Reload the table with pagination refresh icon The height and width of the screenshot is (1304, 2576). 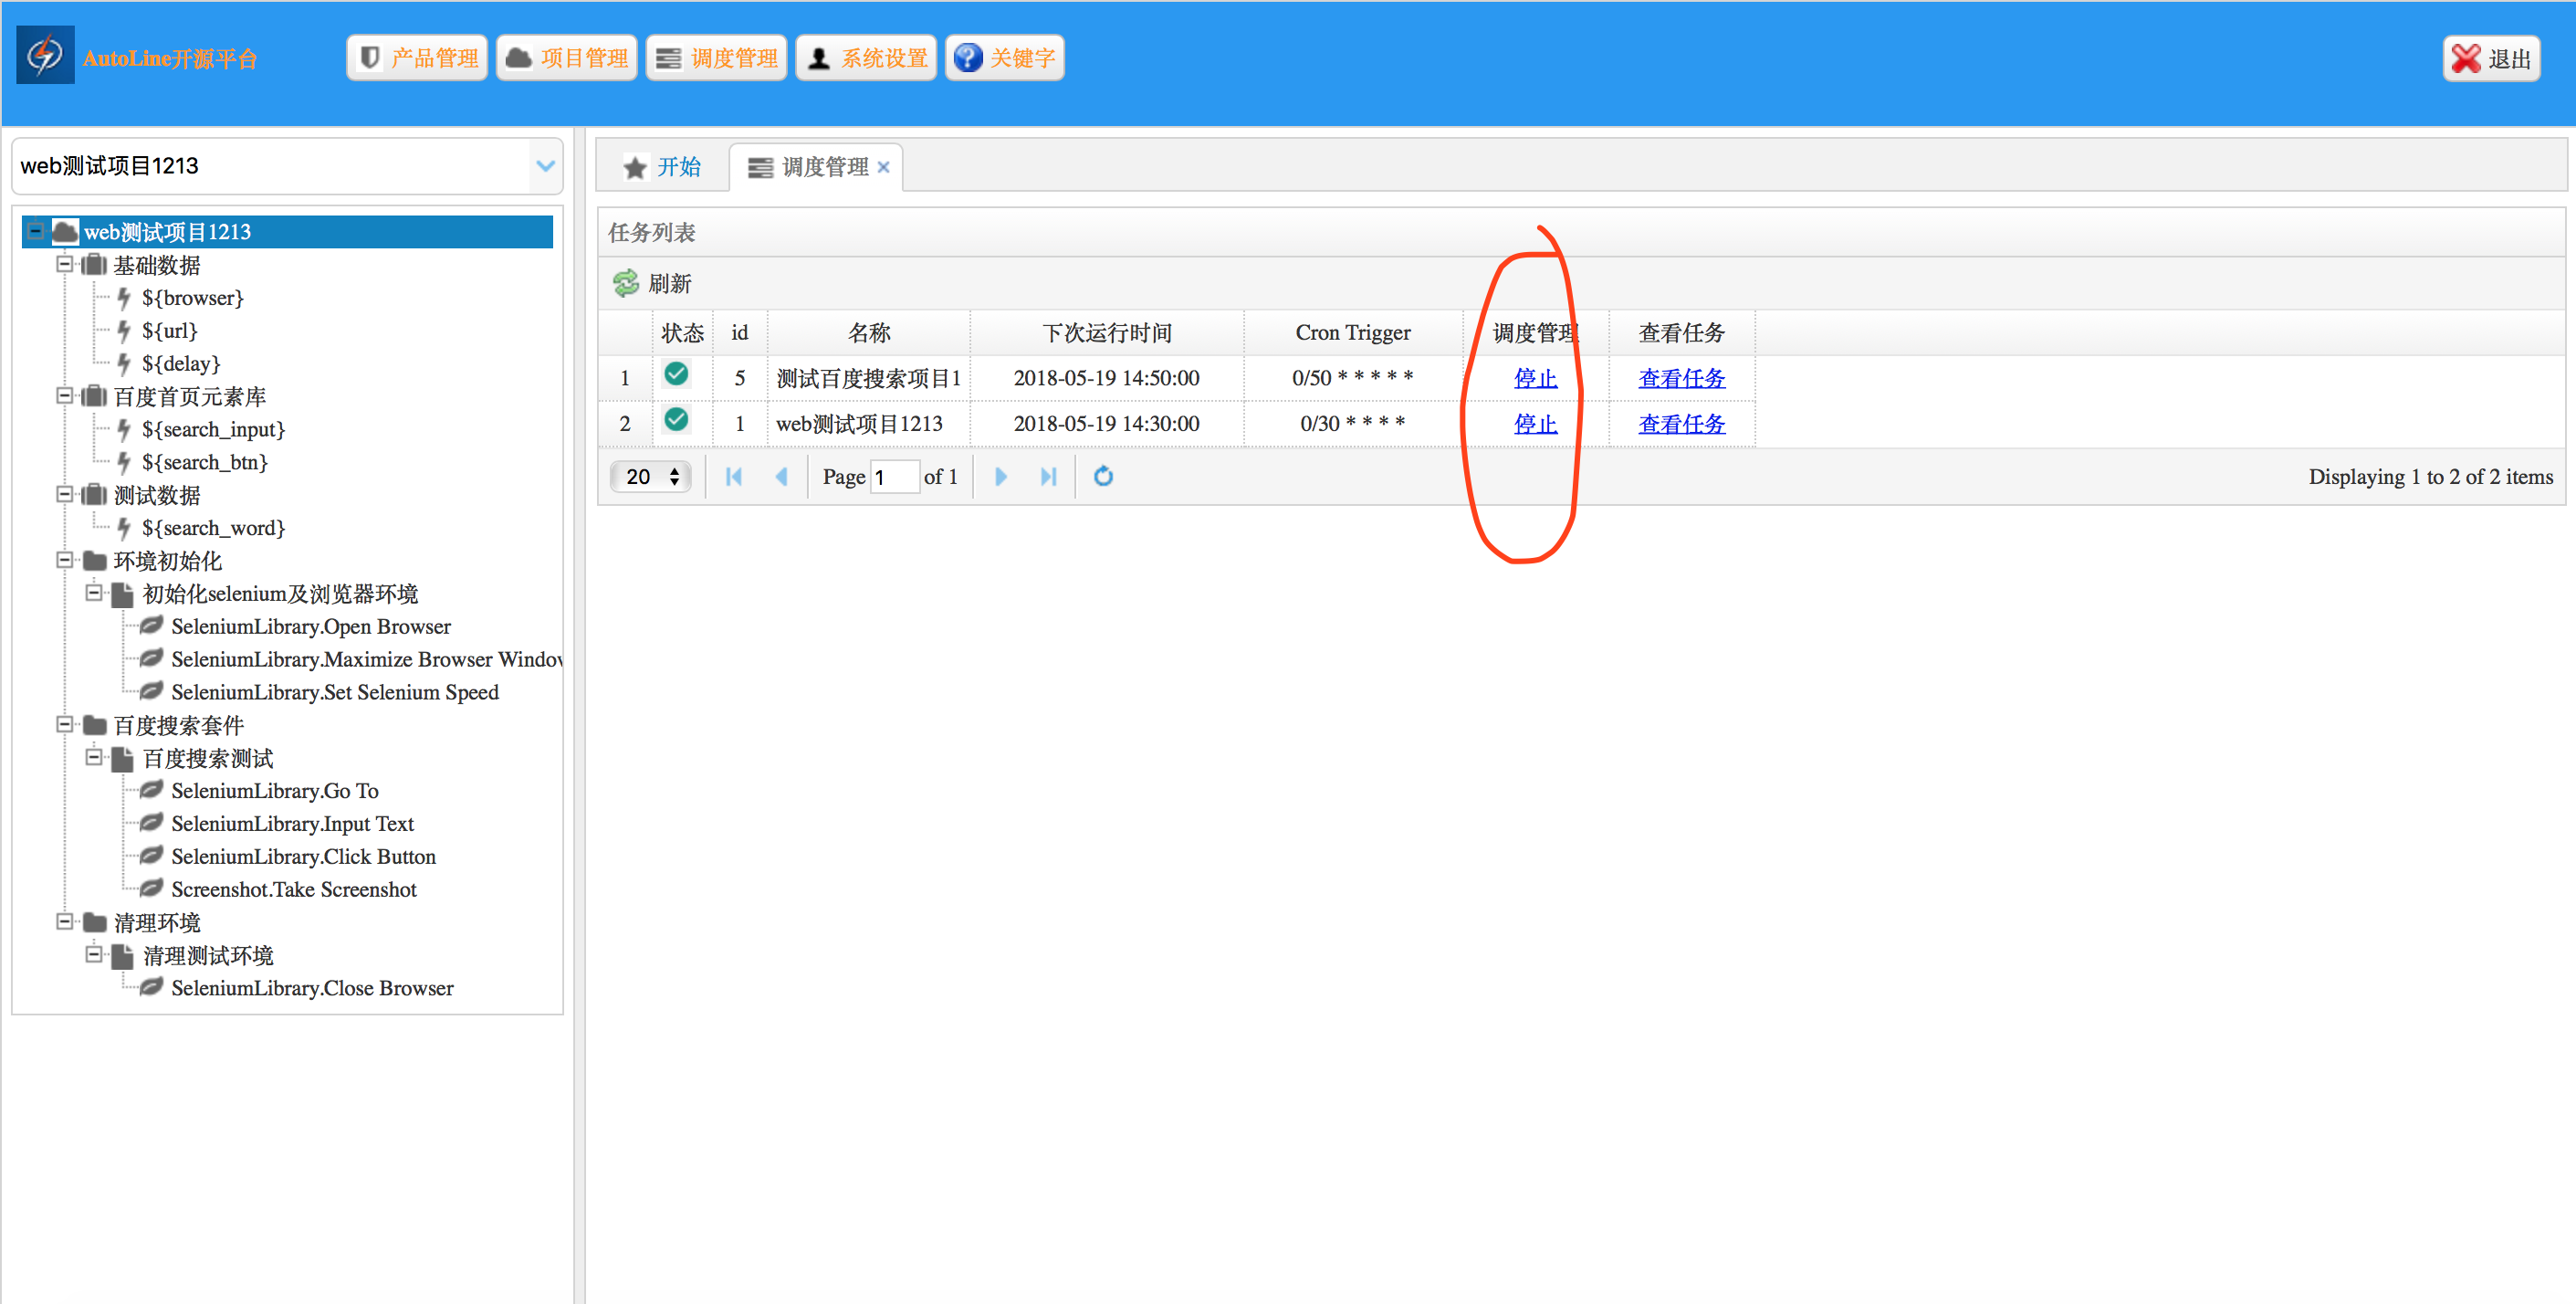pyautogui.click(x=1103, y=477)
